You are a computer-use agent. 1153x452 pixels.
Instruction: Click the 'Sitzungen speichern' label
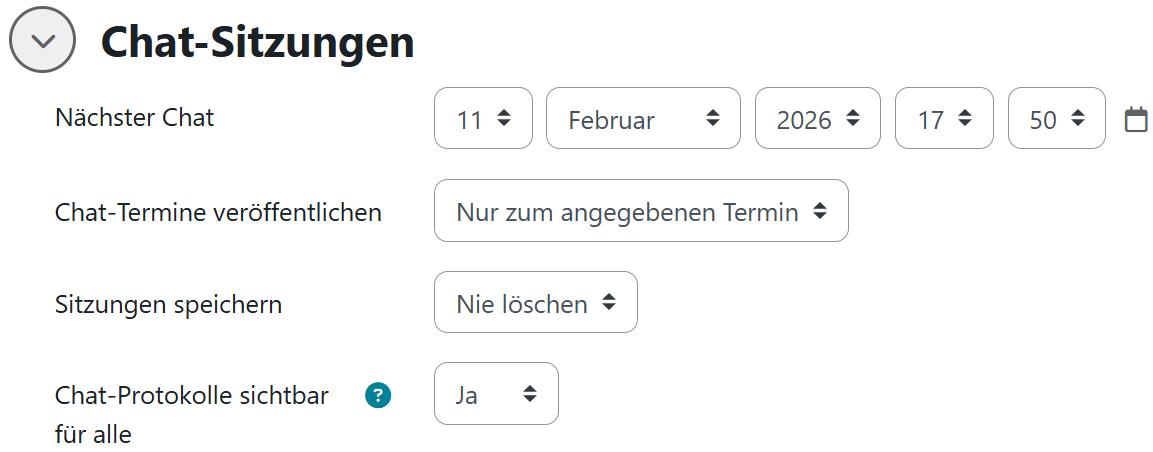point(168,304)
